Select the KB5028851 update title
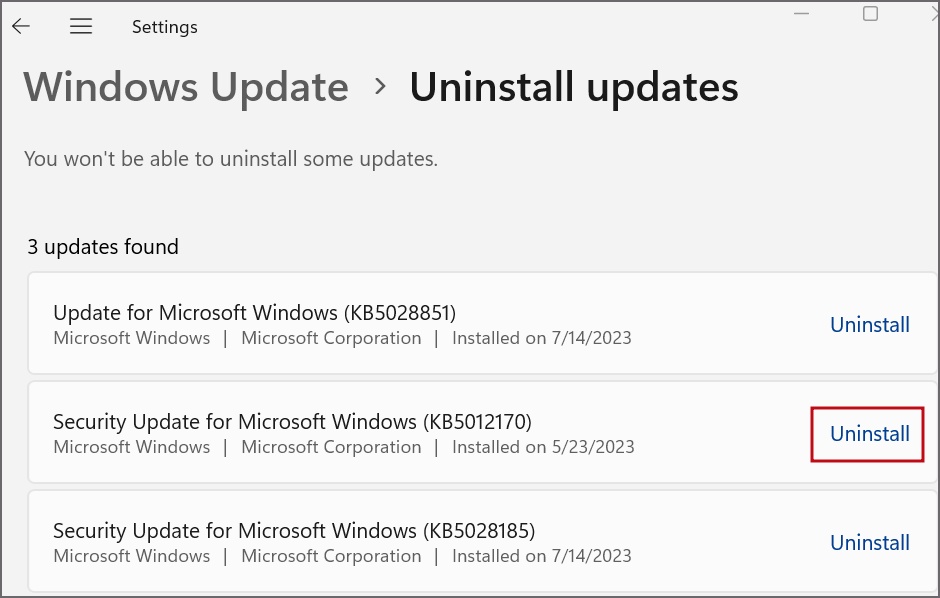 click(254, 313)
